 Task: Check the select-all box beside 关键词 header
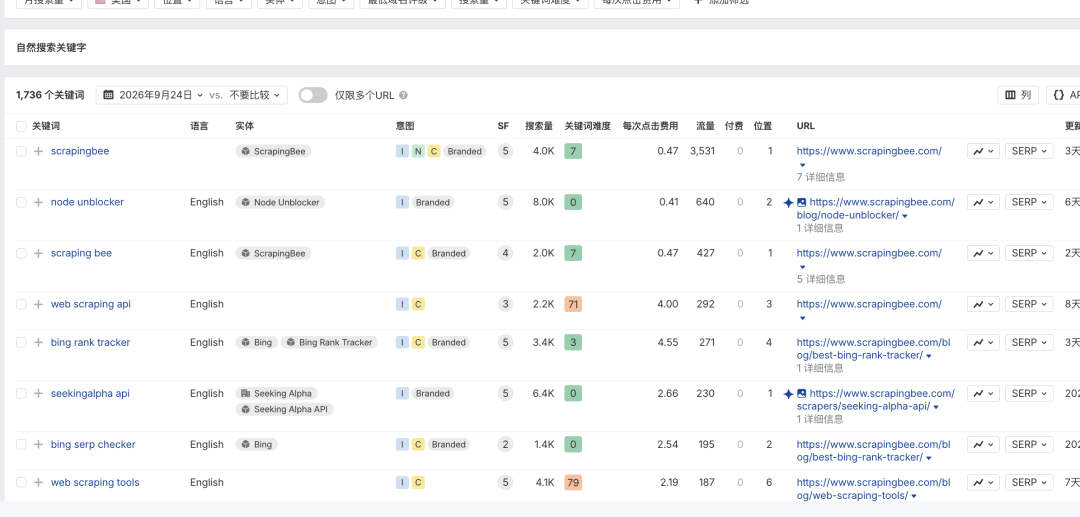coord(21,126)
